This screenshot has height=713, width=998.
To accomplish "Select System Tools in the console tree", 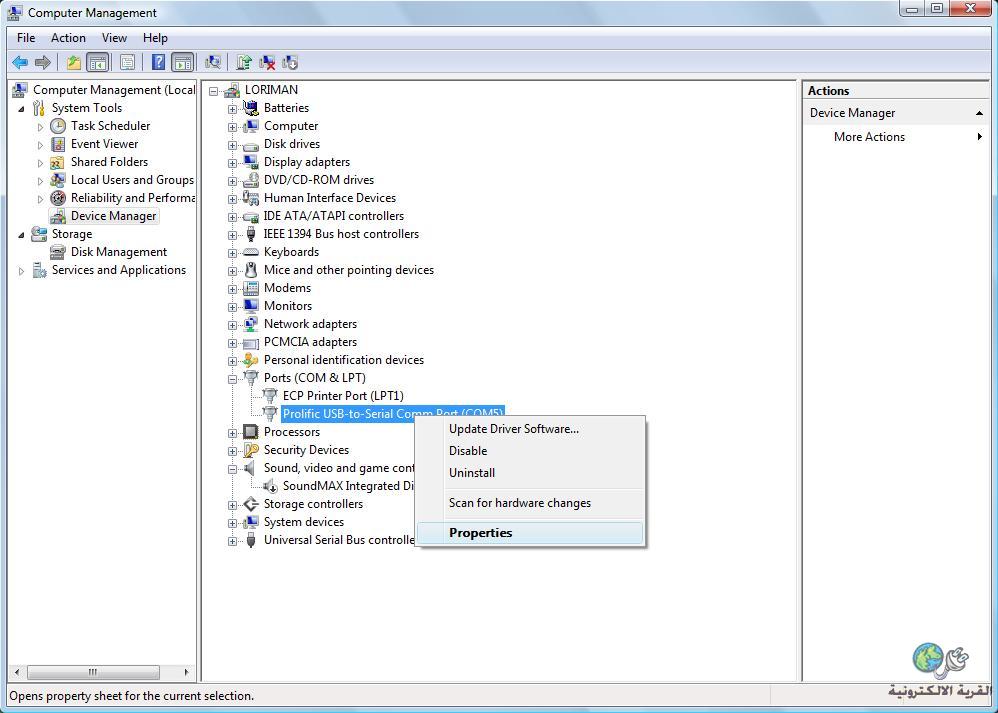I will (x=87, y=108).
